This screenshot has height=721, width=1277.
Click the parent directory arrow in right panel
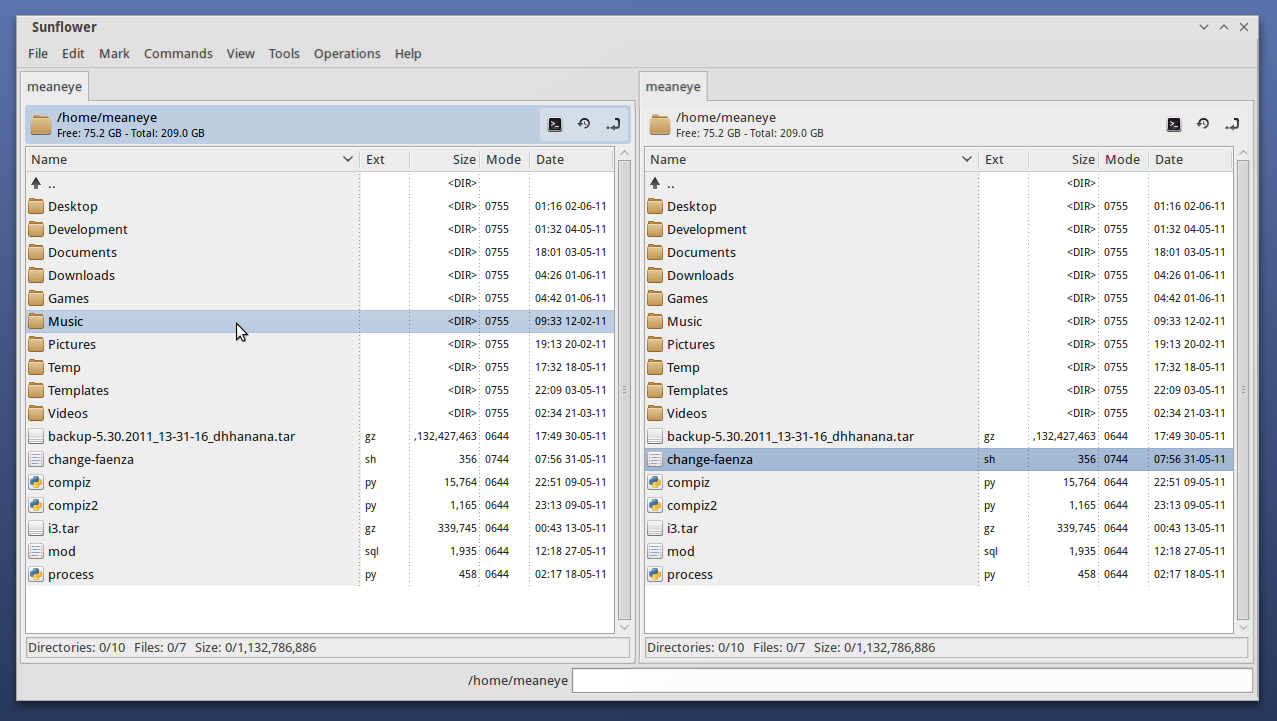655,184
